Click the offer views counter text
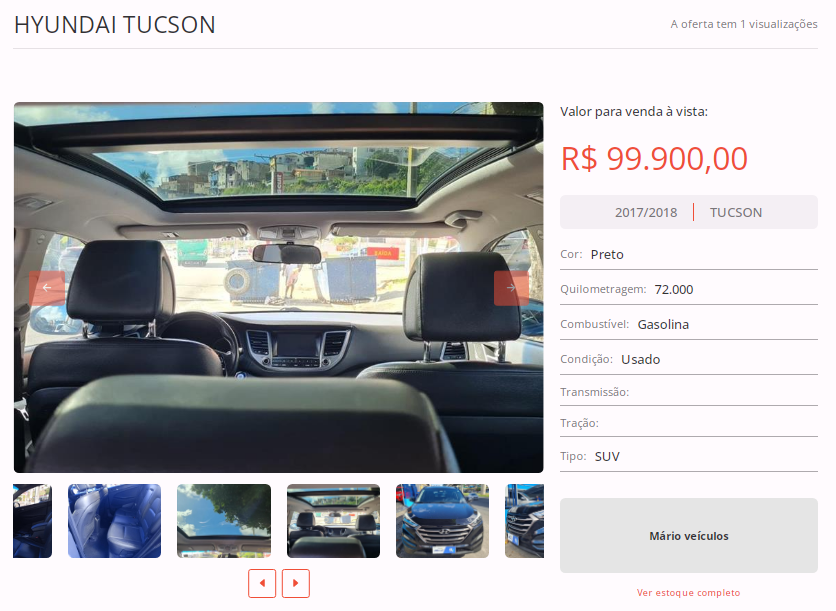The width and height of the screenshot is (836, 611). pyautogui.click(x=744, y=24)
